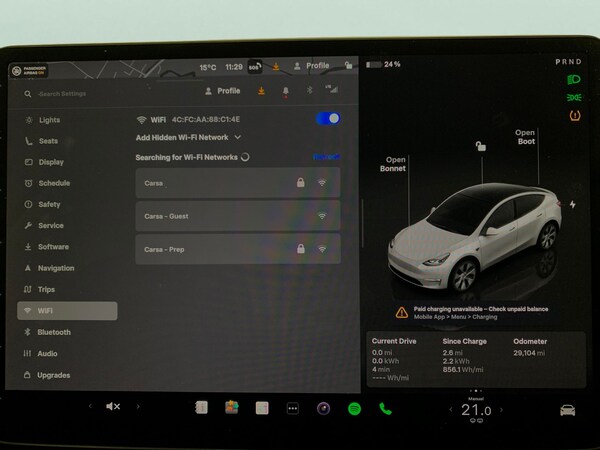Tap the passenger airbag indicator
The image size is (600, 450).
[29, 71]
